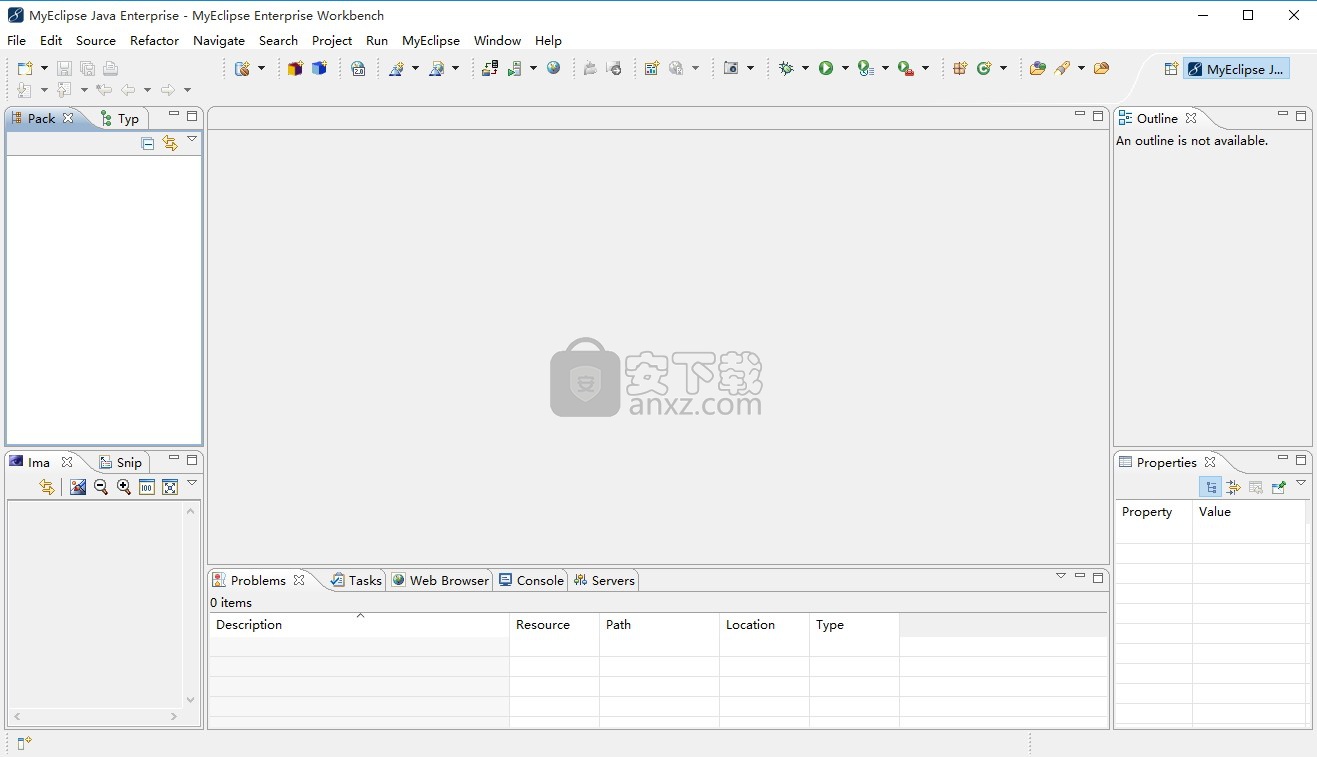
Task: Click the blue cube New Project icon
Action: pos(319,68)
